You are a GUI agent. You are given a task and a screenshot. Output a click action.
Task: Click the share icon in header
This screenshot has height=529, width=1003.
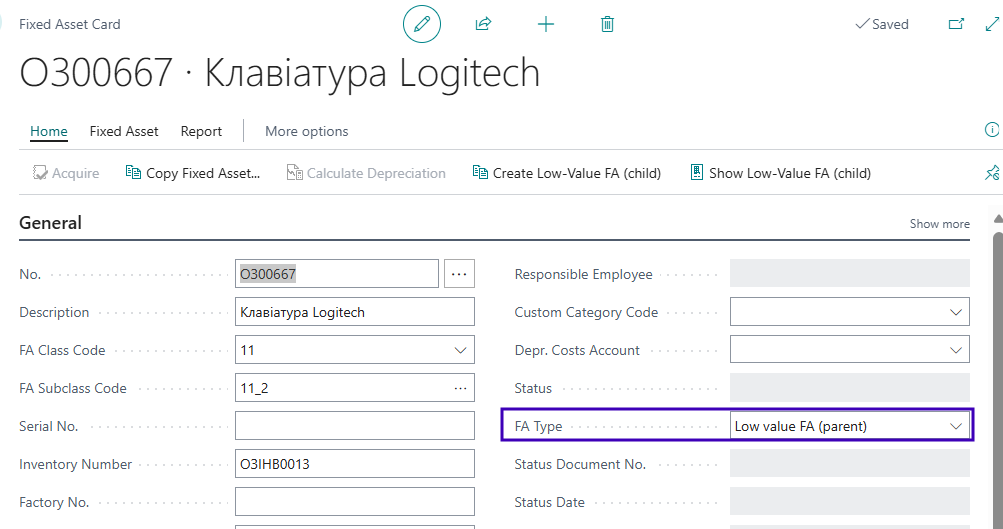[x=484, y=24]
